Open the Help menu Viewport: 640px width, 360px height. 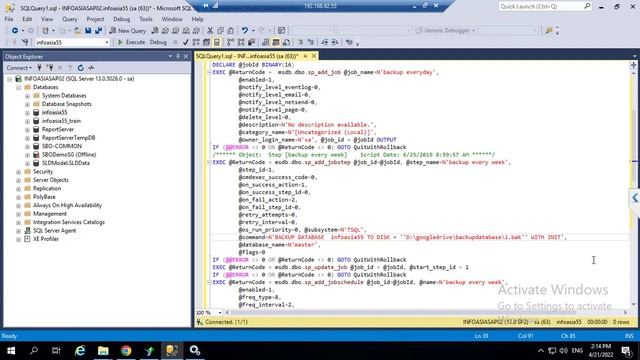click(198, 19)
